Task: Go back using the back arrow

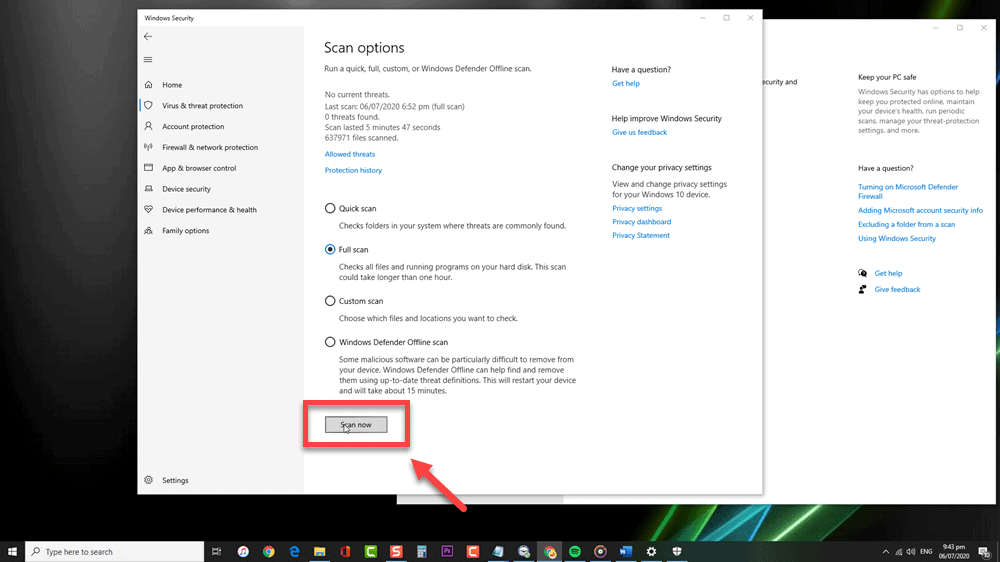Action: click(x=148, y=36)
